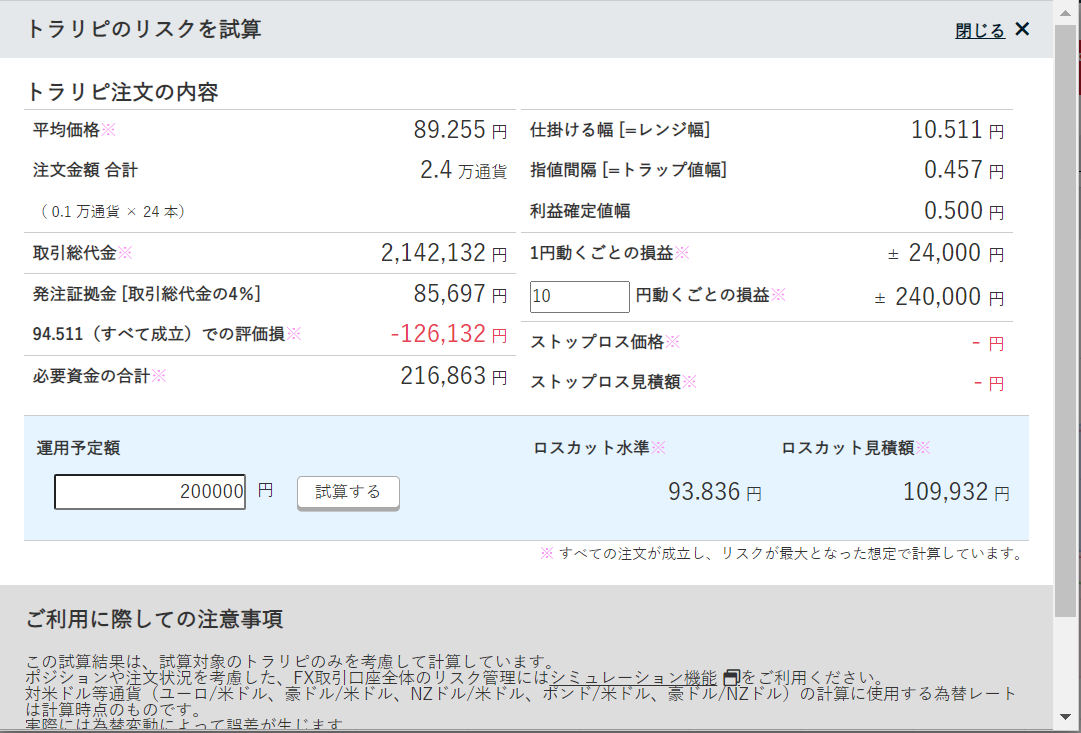The width and height of the screenshot is (1081, 733).
Task: Click the ※ mark next to 取引総代金
Action: point(125,253)
